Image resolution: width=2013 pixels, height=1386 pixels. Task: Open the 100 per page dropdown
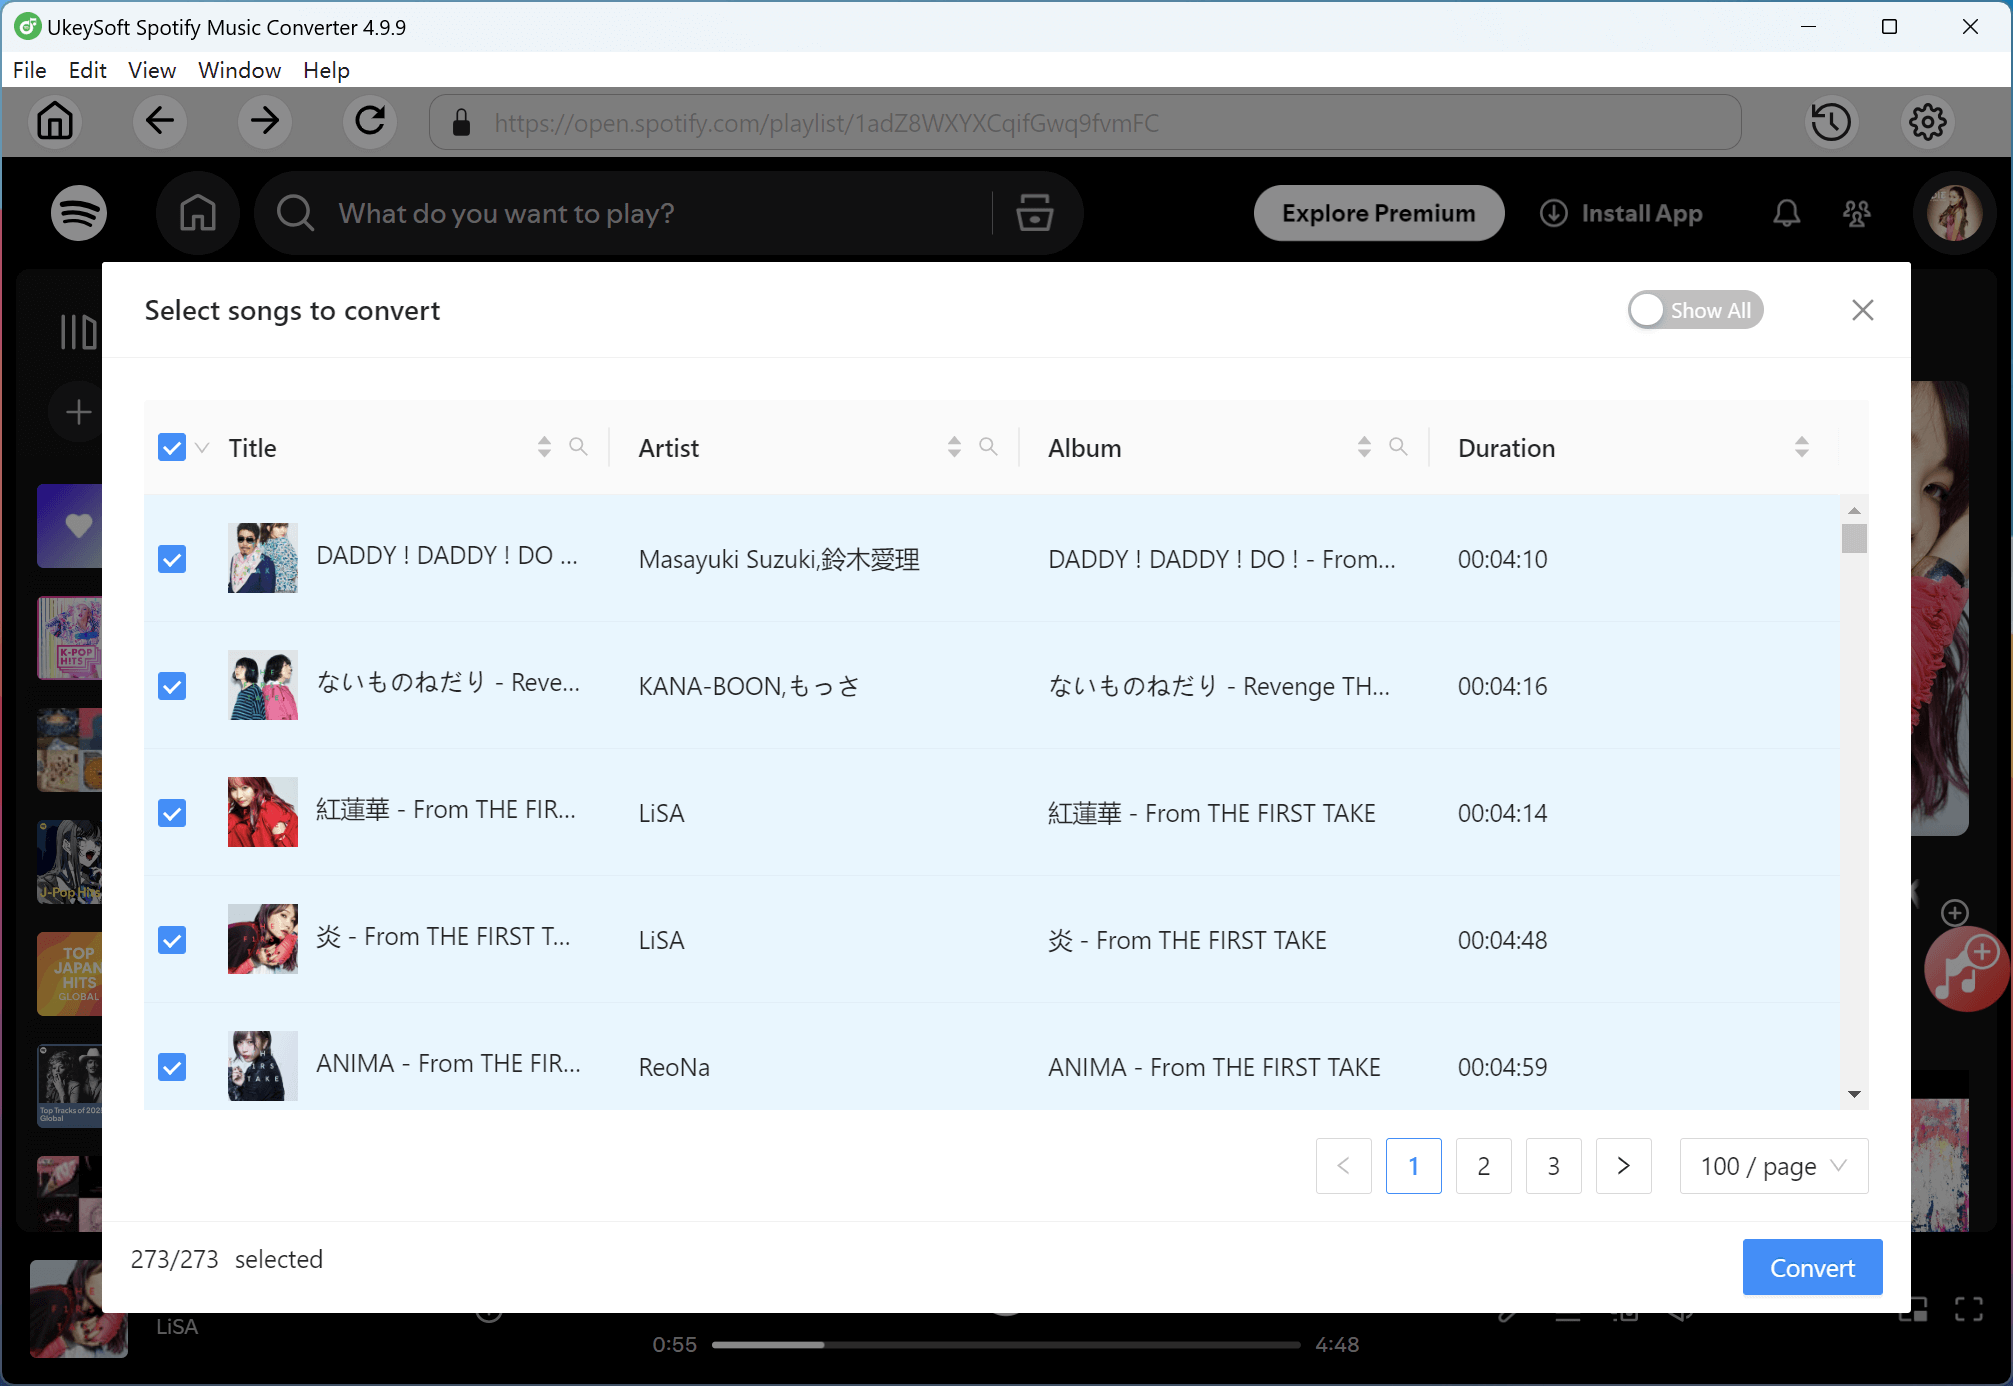1772,1166
